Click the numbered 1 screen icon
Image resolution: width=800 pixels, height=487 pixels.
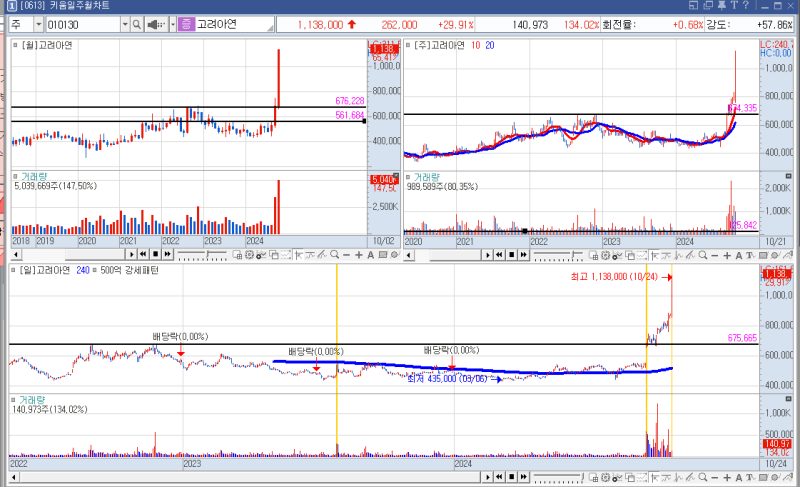(12, 6)
